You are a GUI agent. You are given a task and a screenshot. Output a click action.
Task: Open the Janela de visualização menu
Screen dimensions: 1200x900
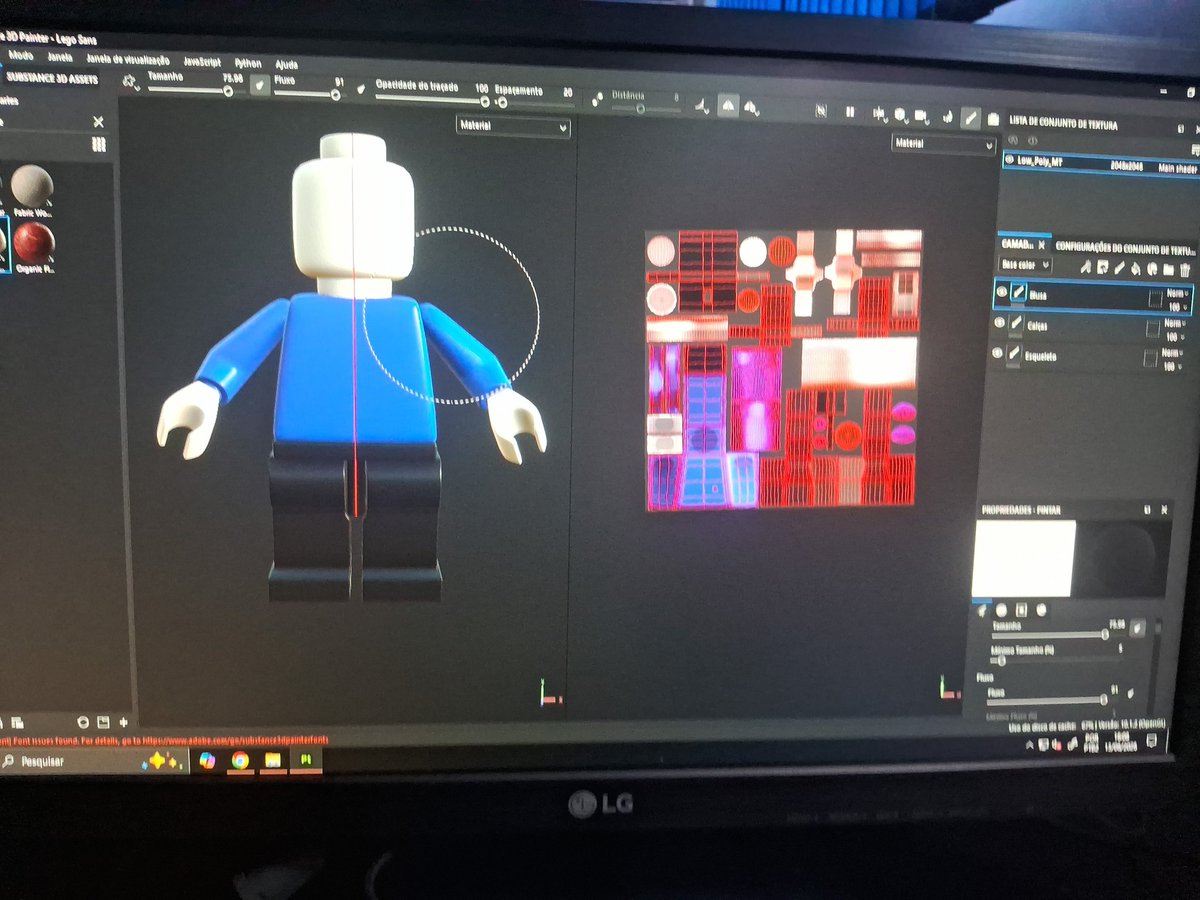tap(127, 59)
